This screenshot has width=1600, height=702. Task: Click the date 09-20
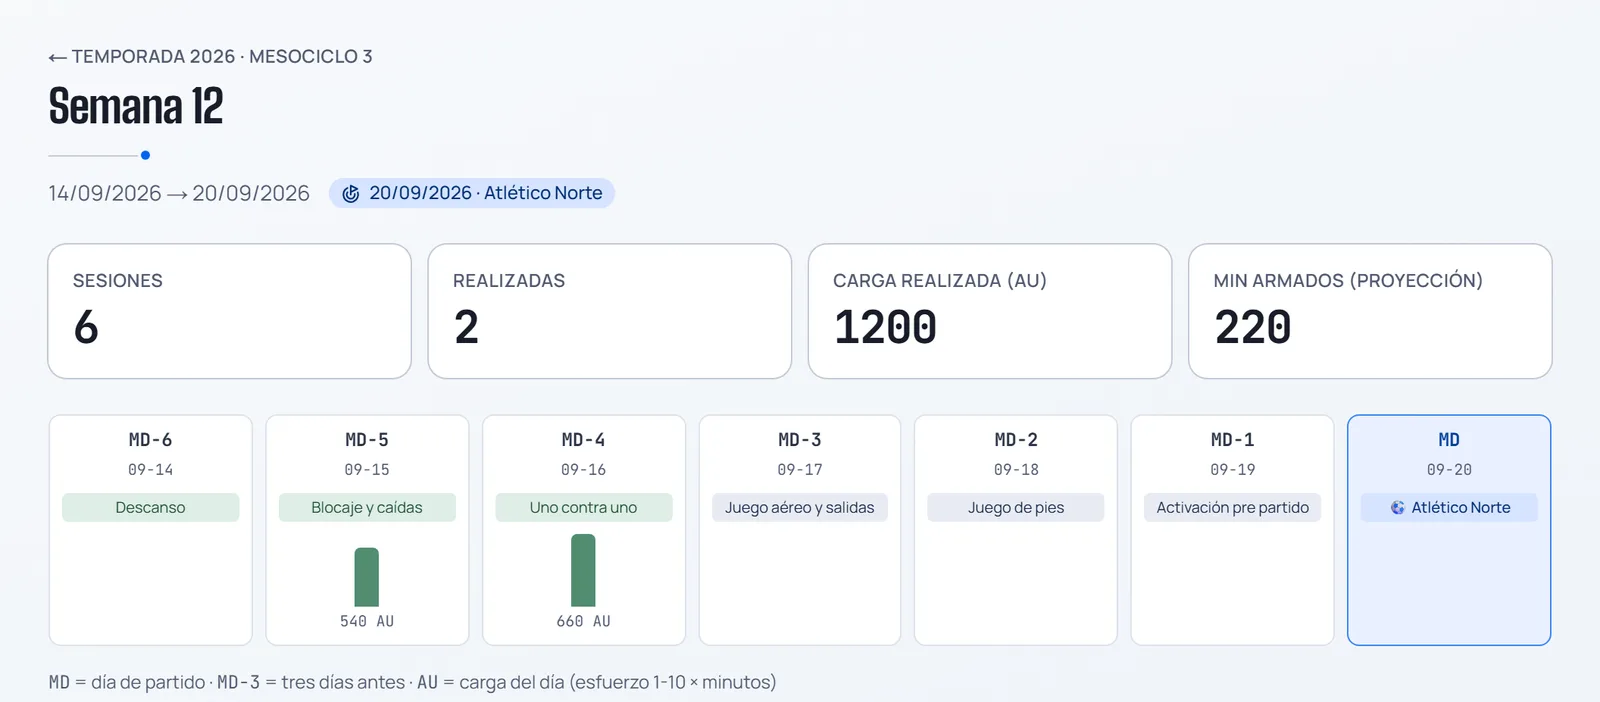(1449, 470)
